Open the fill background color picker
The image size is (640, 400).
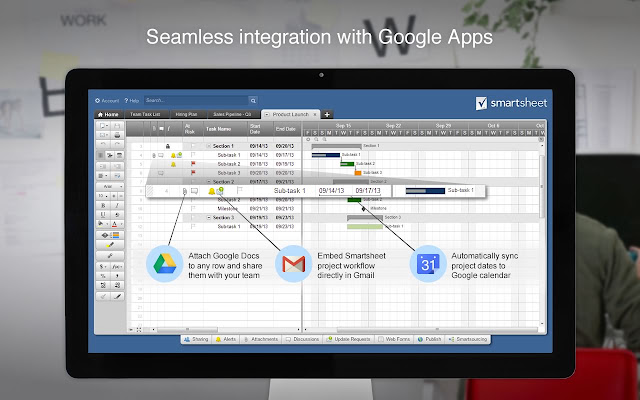(103, 224)
